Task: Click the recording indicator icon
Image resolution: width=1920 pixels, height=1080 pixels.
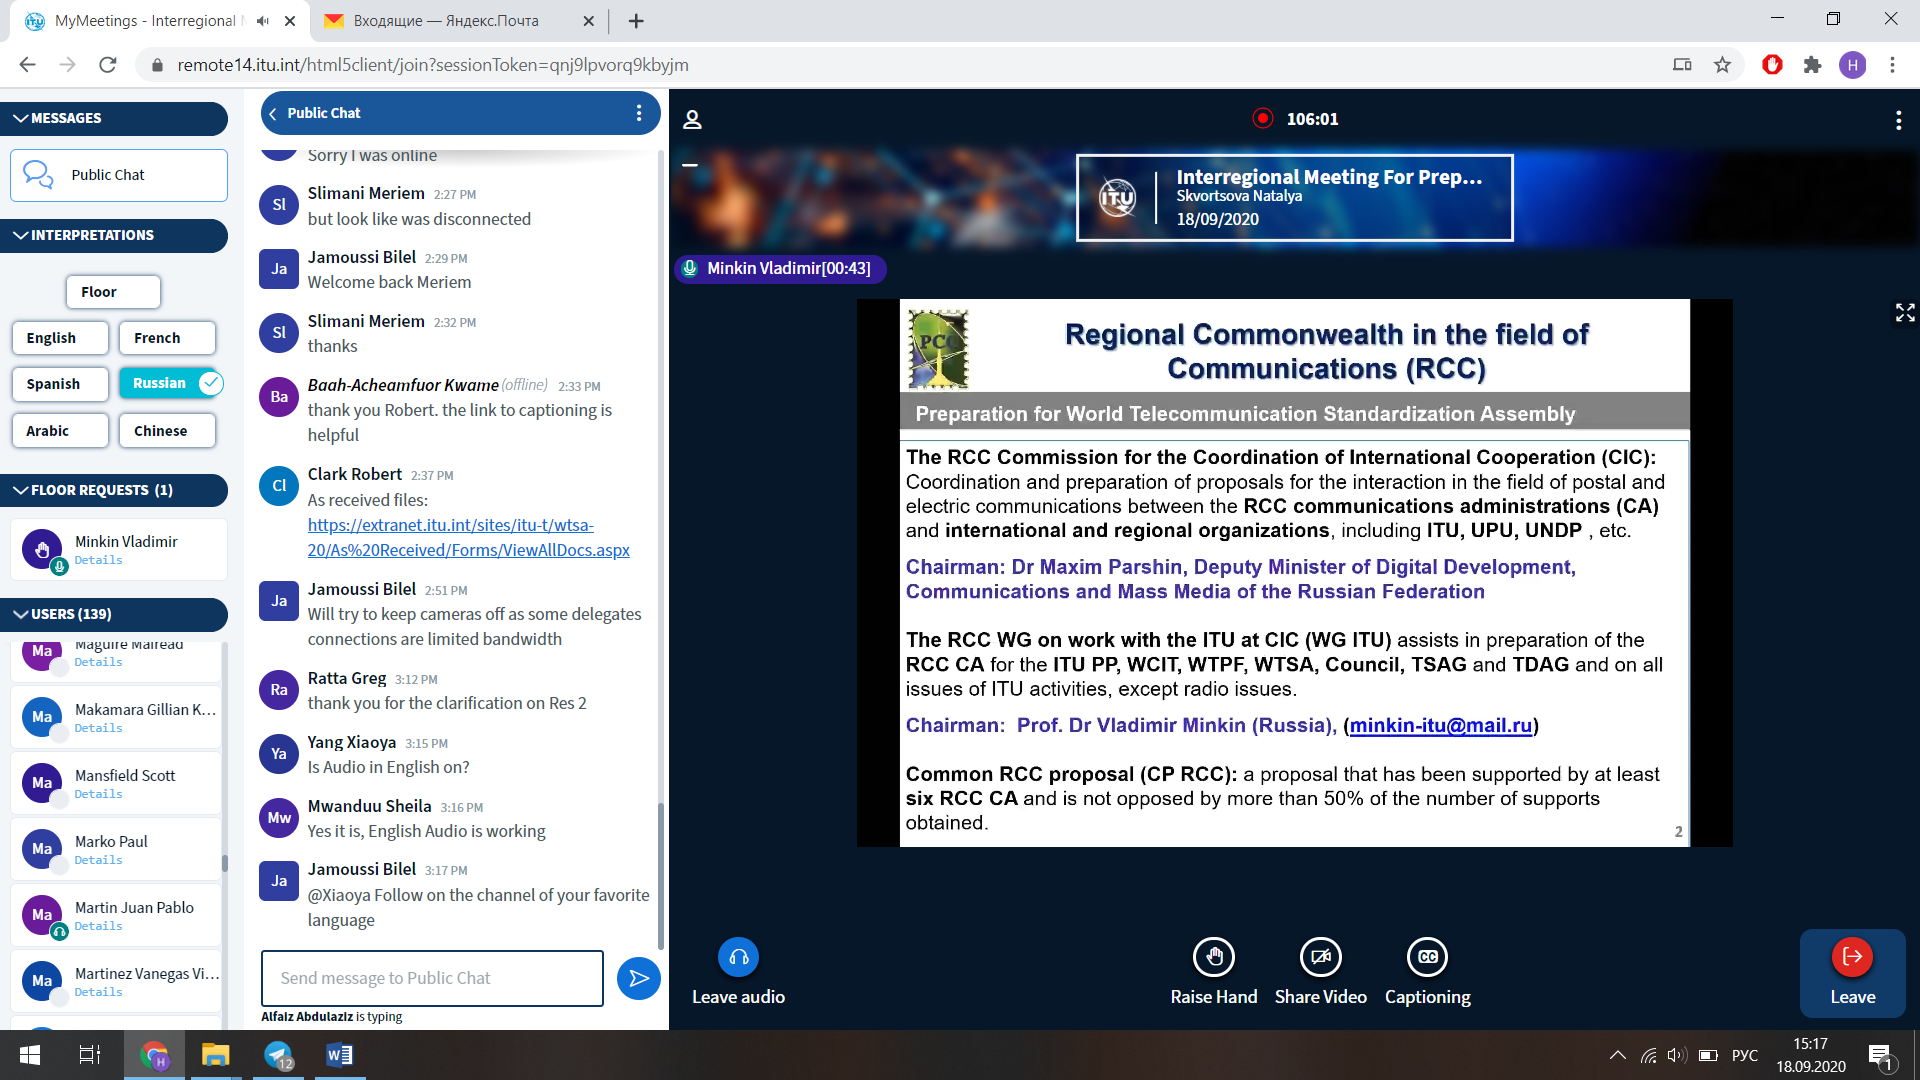Action: click(1263, 118)
